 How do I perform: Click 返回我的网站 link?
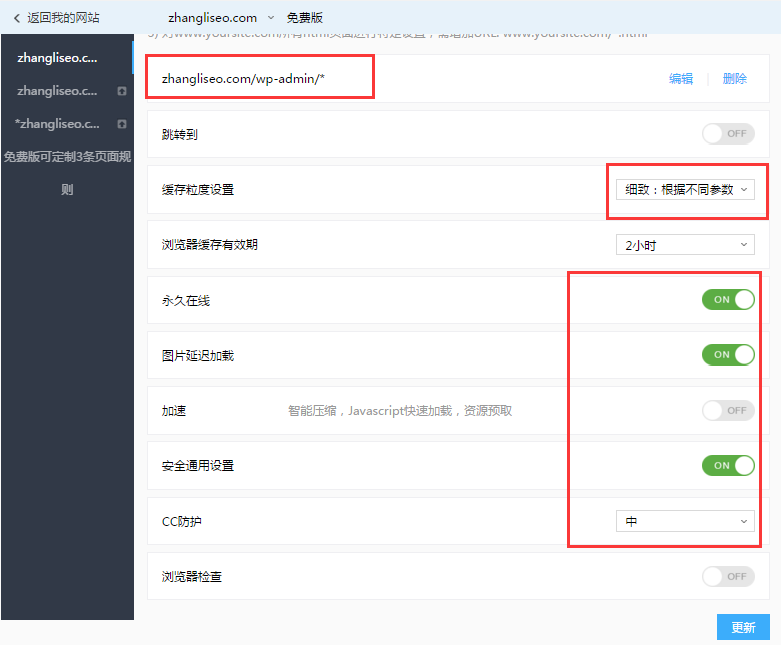pos(63,18)
